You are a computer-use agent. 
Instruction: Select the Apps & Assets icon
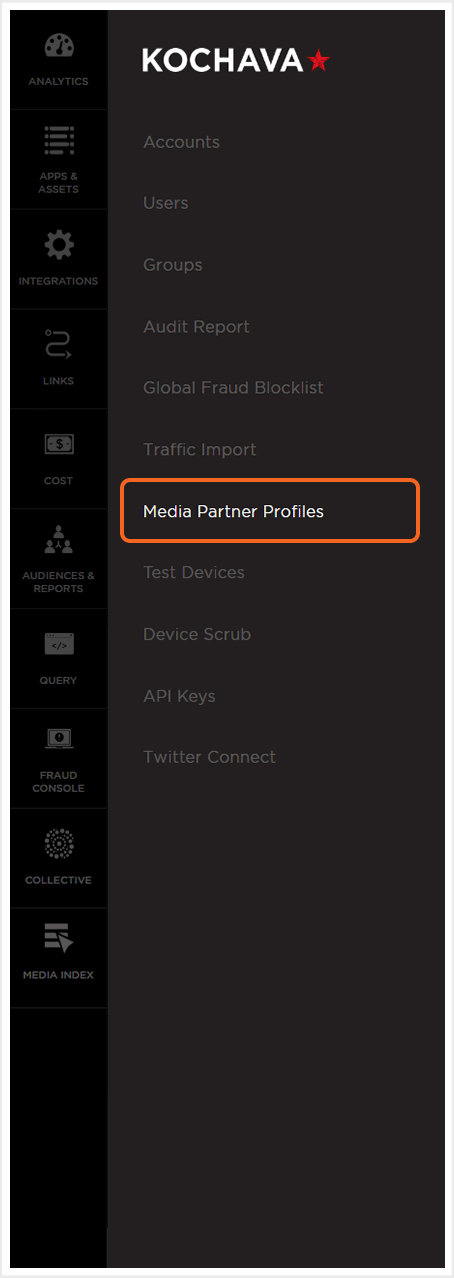[58, 142]
